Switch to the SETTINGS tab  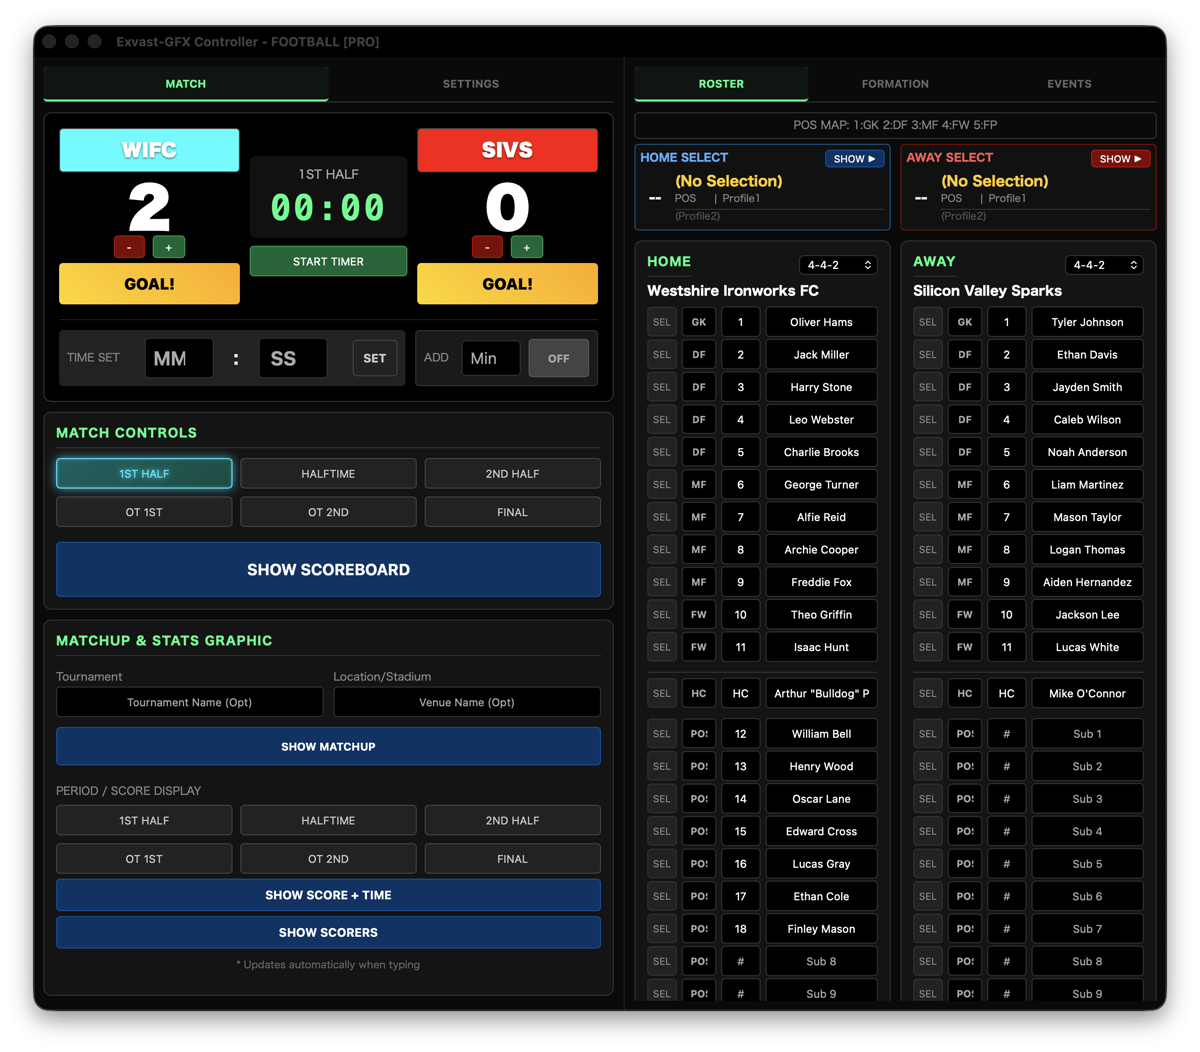tap(471, 84)
